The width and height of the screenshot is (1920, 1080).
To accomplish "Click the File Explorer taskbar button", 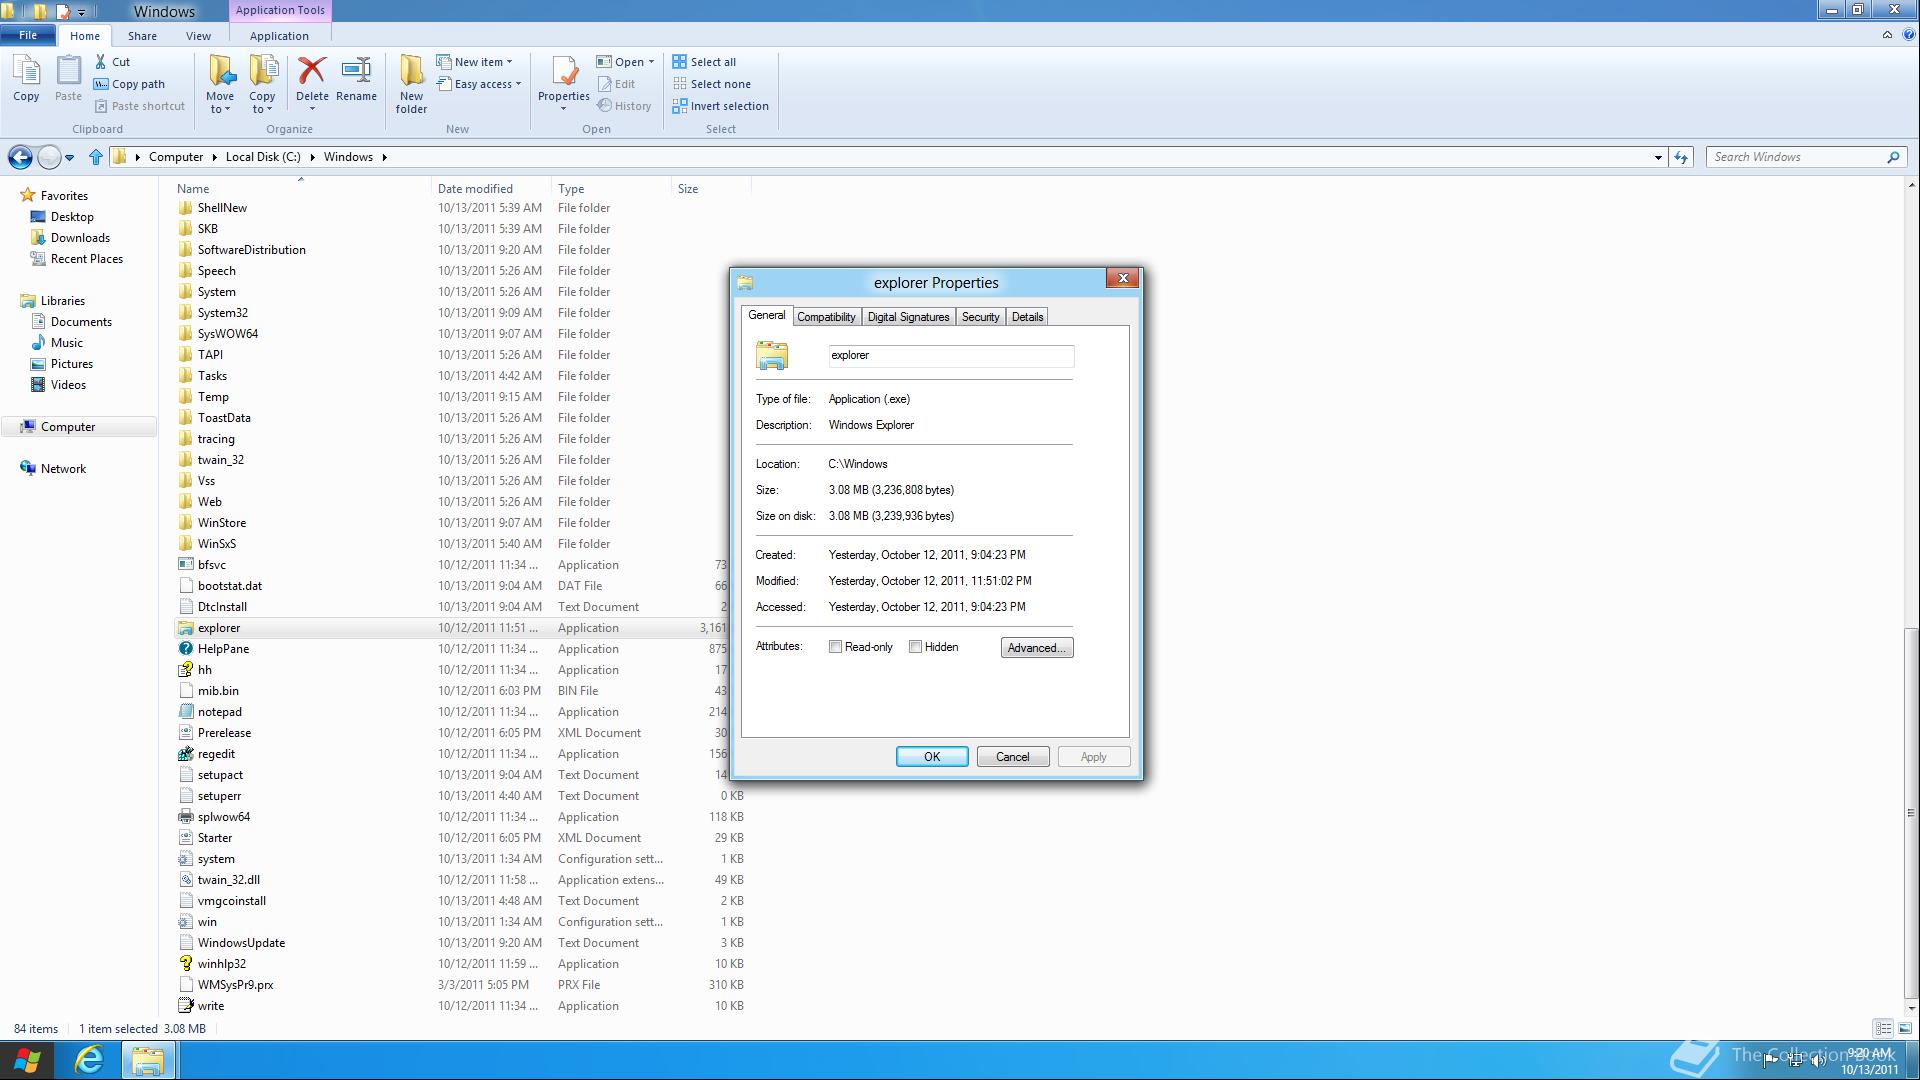I will click(x=148, y=1060).
